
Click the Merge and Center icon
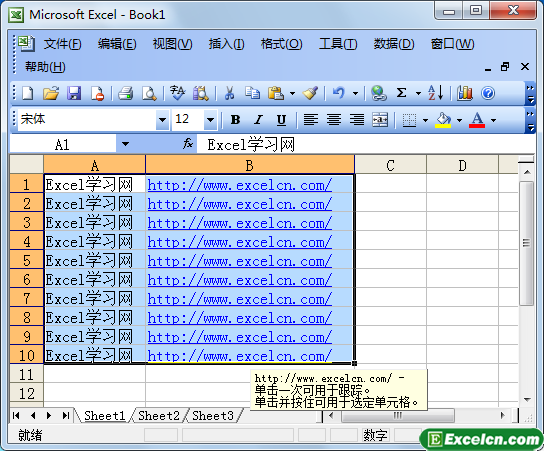point(380,120)
